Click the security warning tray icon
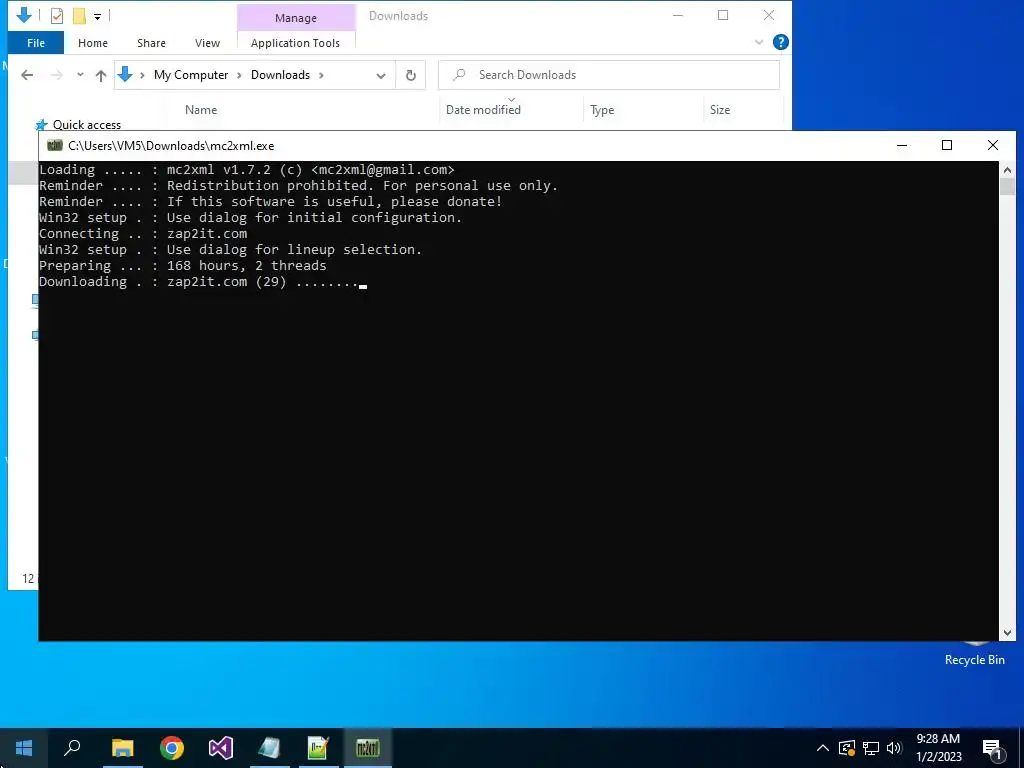The height and width of the screenshot is (768, 1024). [847, 748]
